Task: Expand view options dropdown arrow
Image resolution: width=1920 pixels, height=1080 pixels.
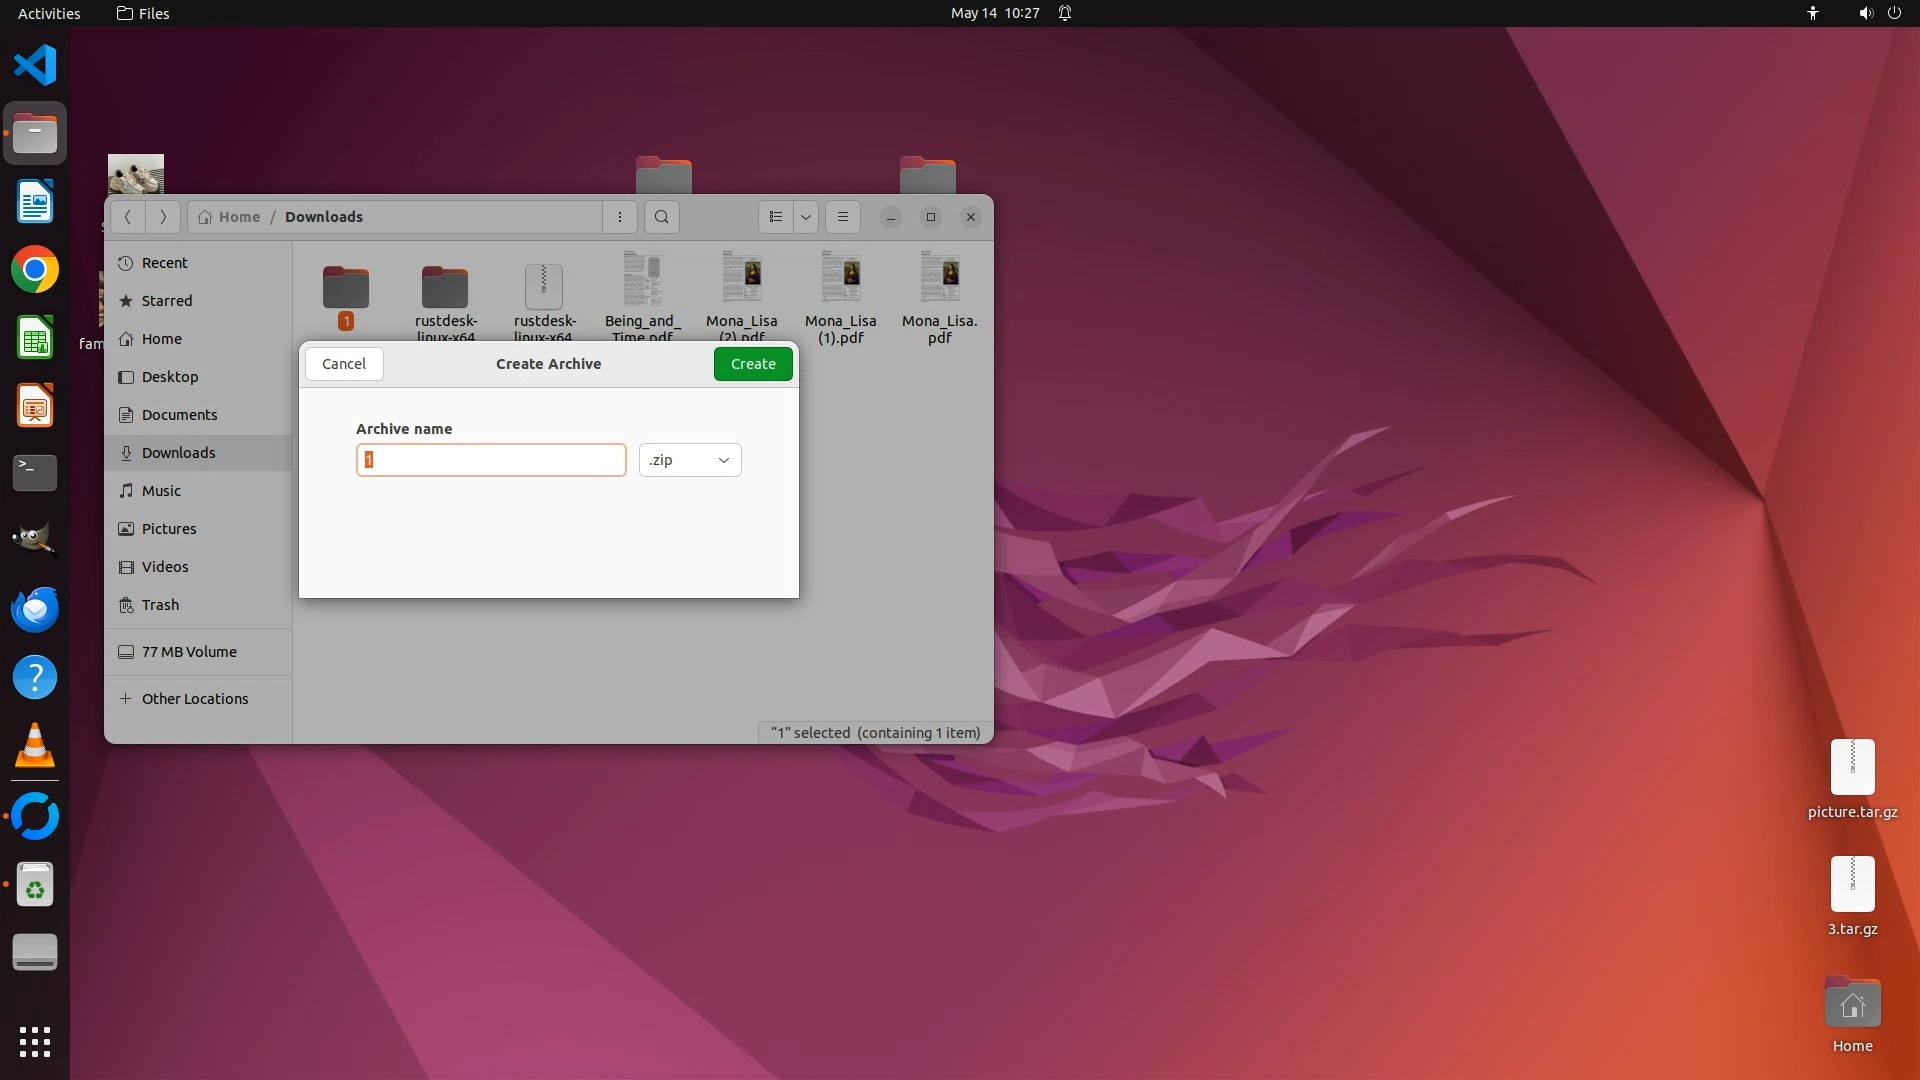Action: click(806, 217)
